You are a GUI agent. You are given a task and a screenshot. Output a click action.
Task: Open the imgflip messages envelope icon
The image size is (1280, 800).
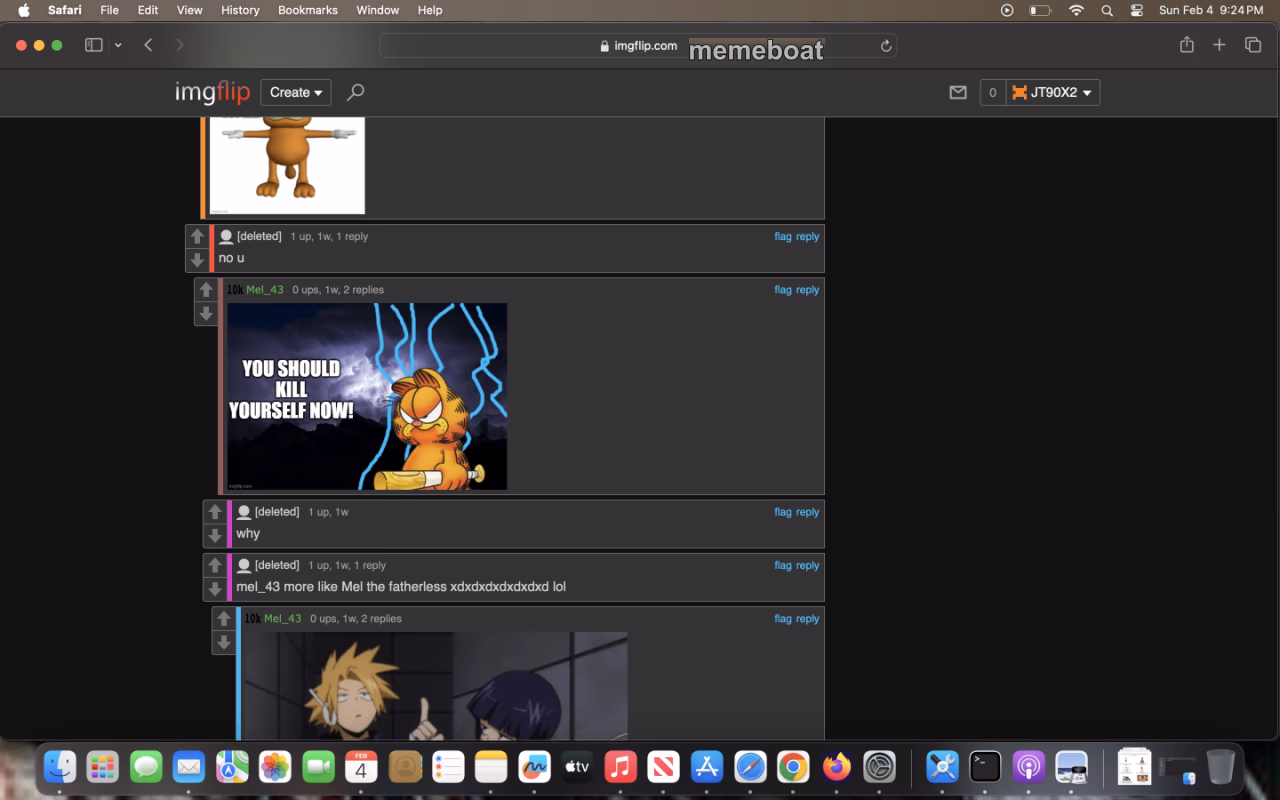click(958, 92)
